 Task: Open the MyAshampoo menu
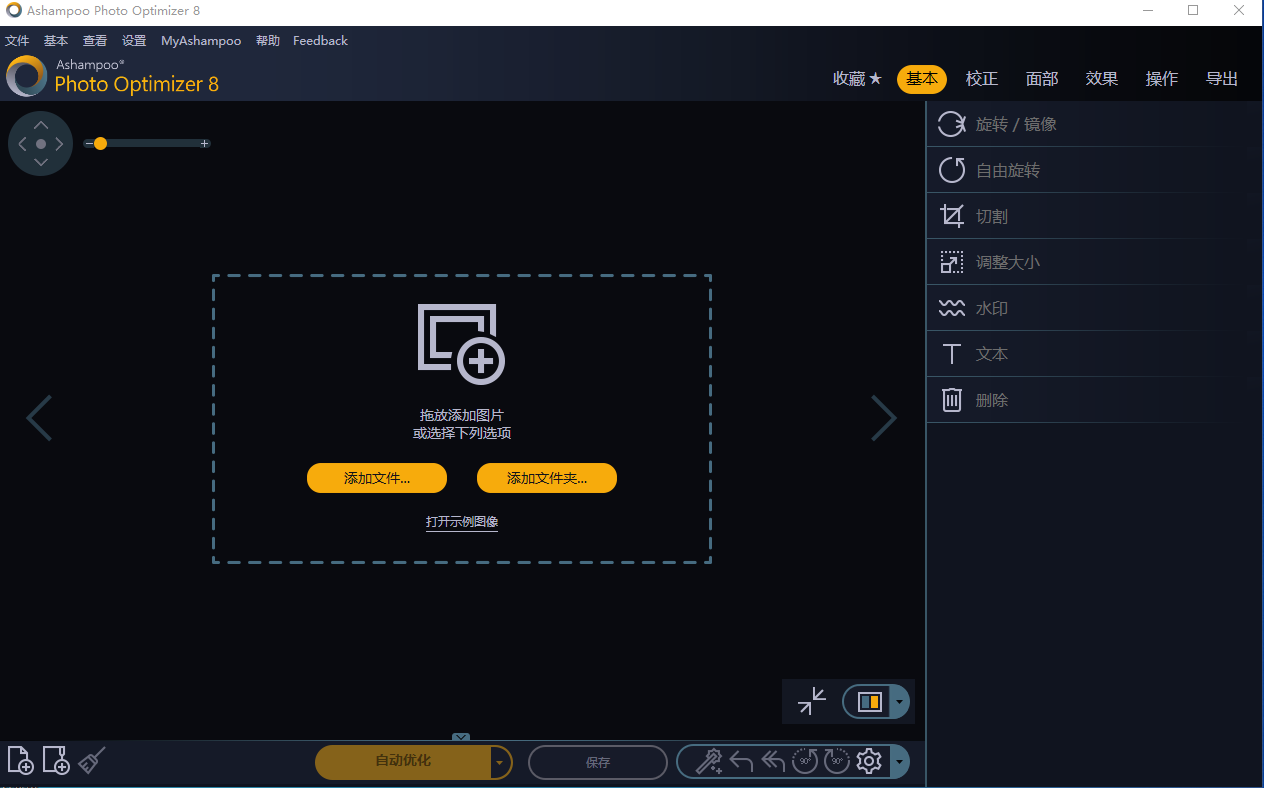click(x=201, y=41)
